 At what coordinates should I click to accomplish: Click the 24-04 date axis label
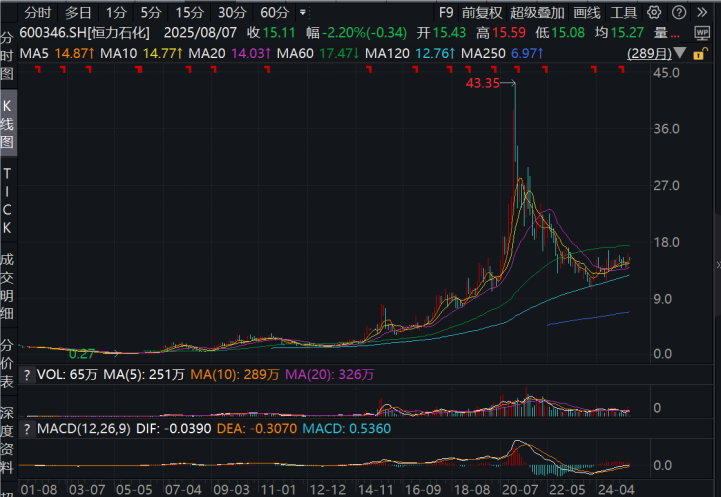616,490
